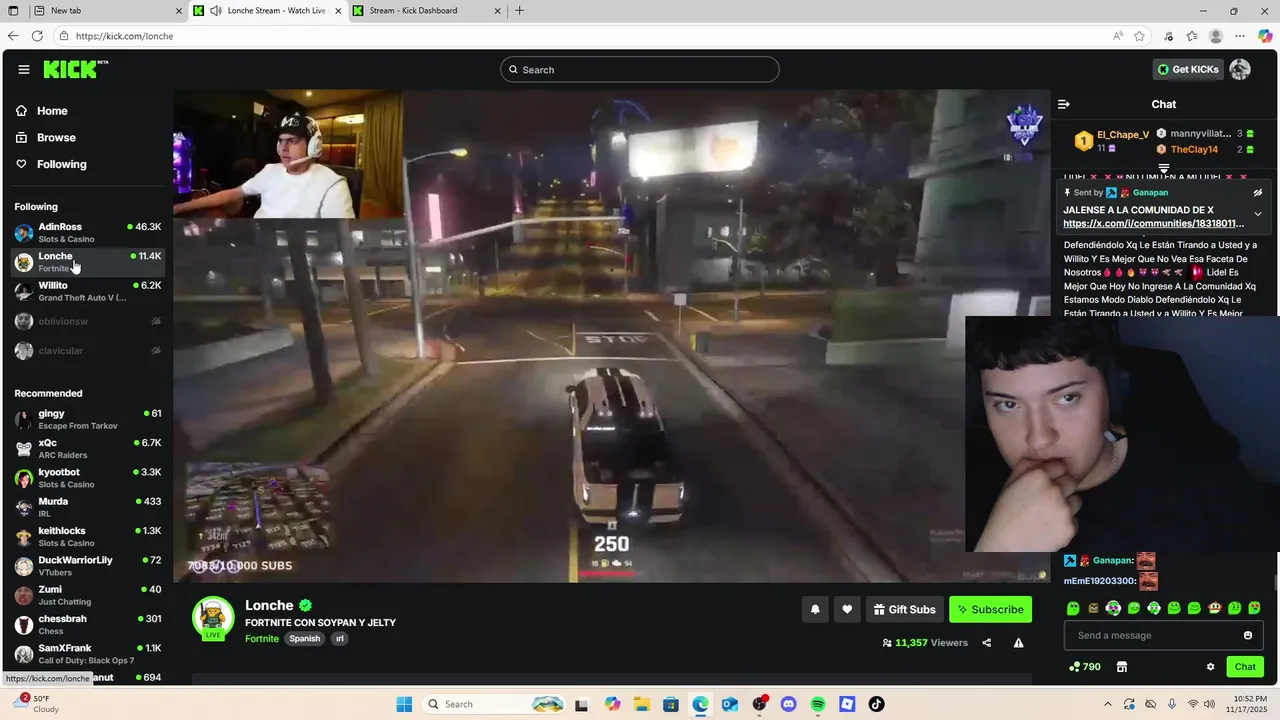Send message with the Chat button
Viewport: 1280px width, 720px height.
tap(1245, 667)
